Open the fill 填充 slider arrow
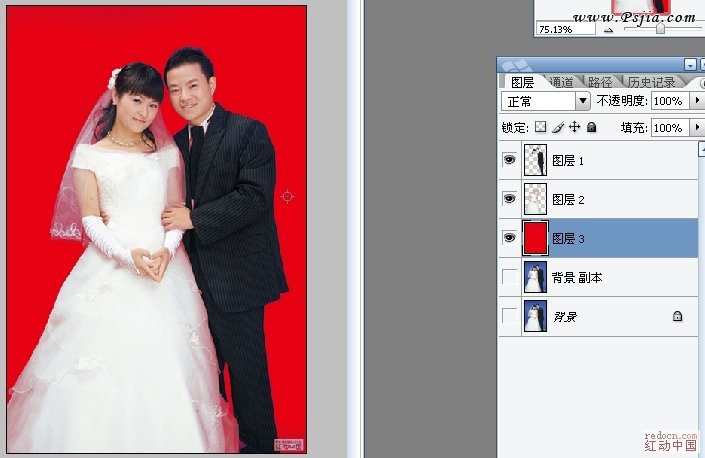 coord(697,128)
